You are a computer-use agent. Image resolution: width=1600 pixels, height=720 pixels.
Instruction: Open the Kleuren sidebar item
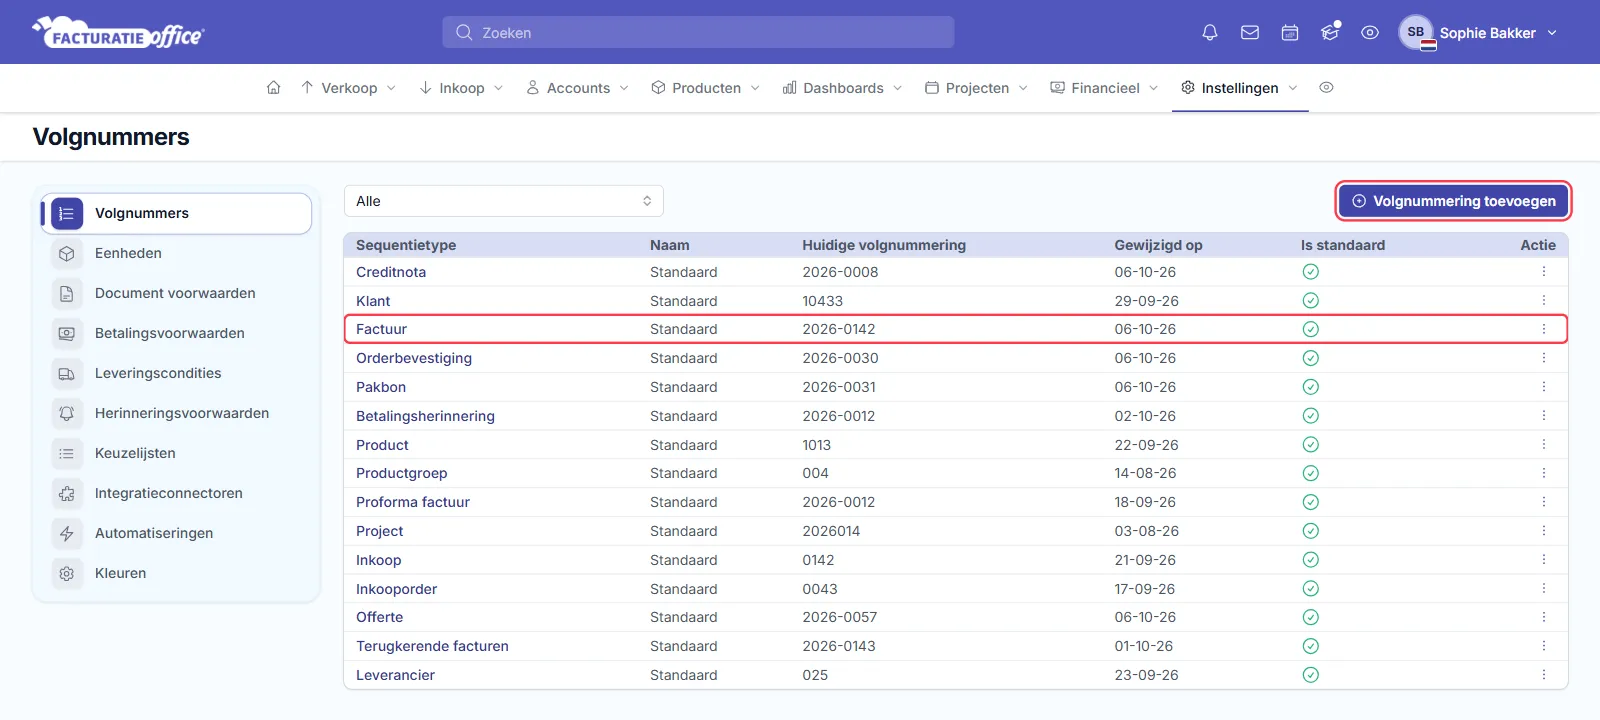click(176, 573)
